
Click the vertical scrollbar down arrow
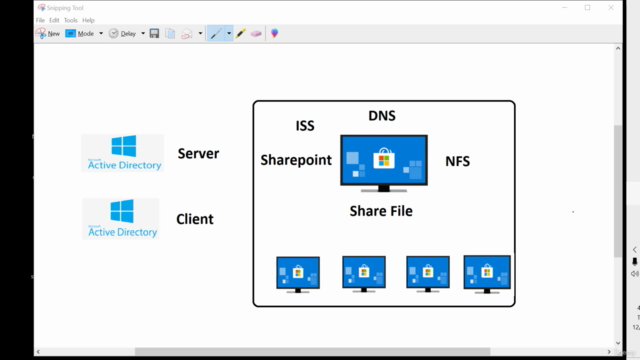click(x=618, y=343)
